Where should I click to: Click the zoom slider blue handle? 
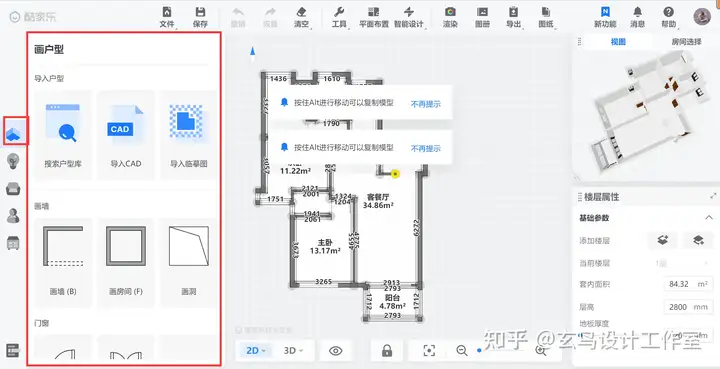click(479, 350)
